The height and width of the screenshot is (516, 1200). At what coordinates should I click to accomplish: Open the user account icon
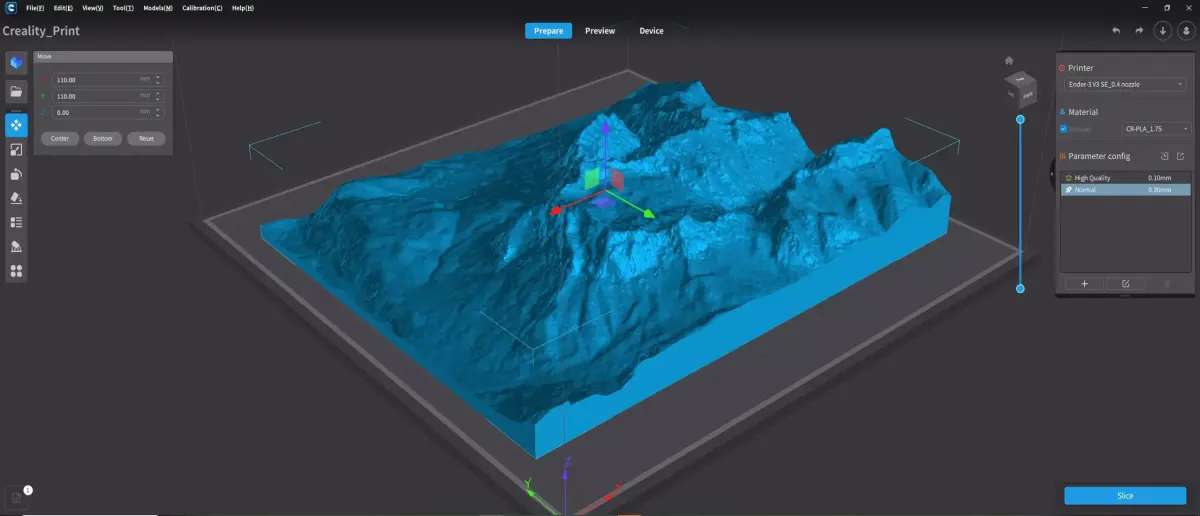point(1186,30)
